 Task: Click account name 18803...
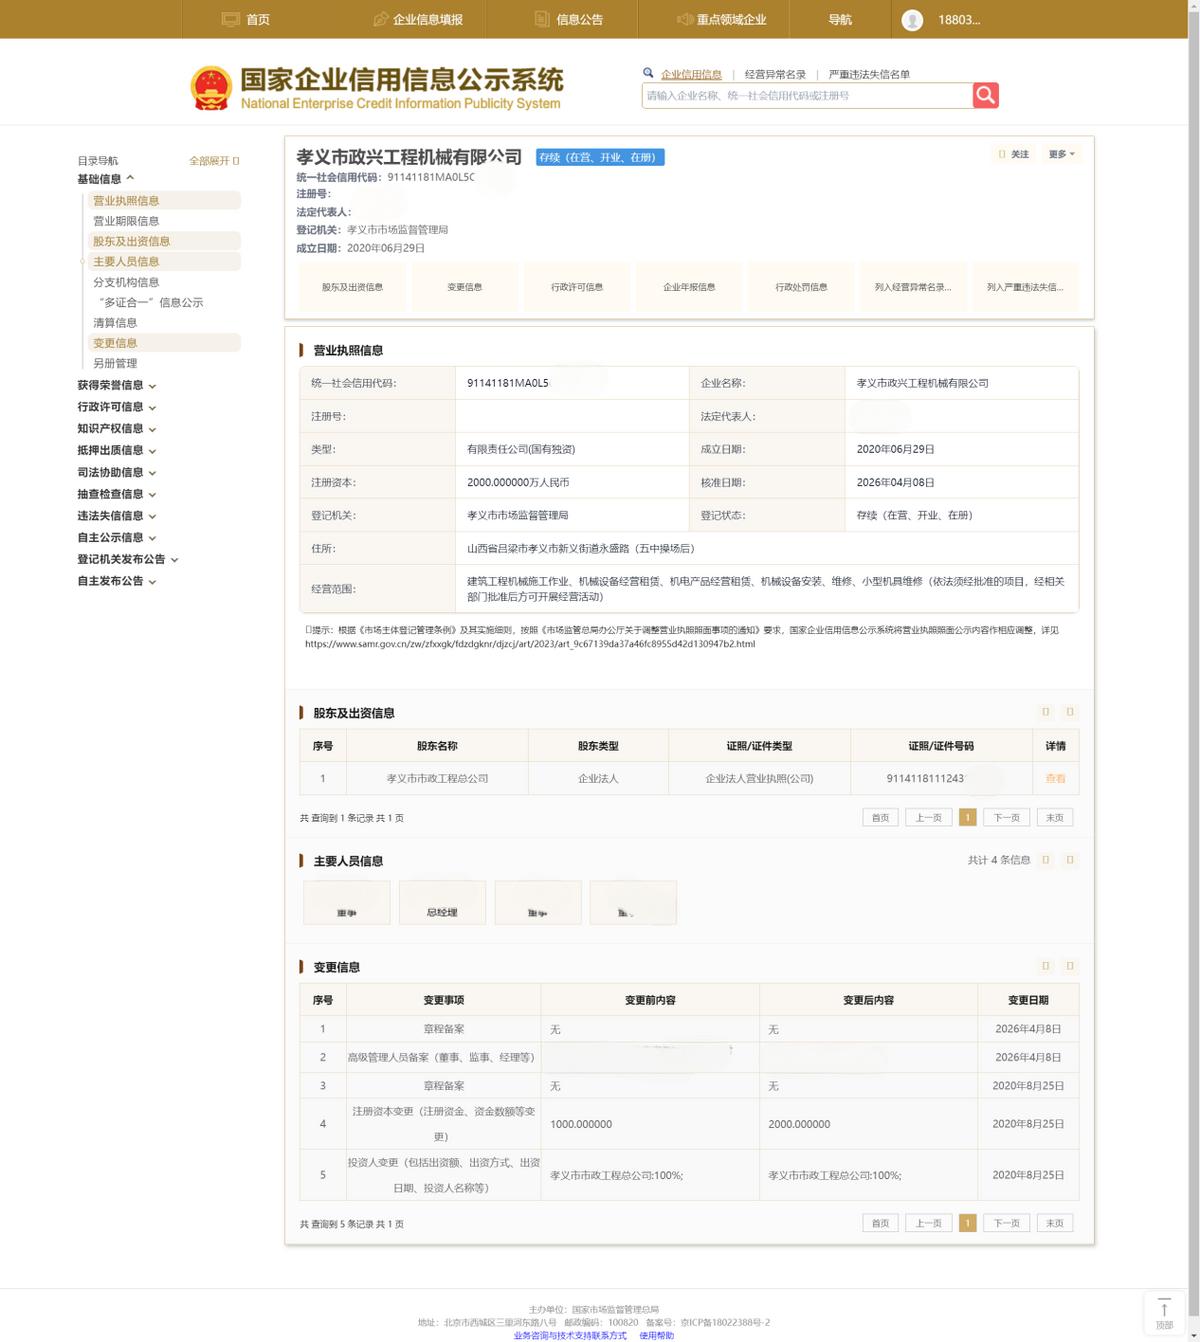(959, 20)
